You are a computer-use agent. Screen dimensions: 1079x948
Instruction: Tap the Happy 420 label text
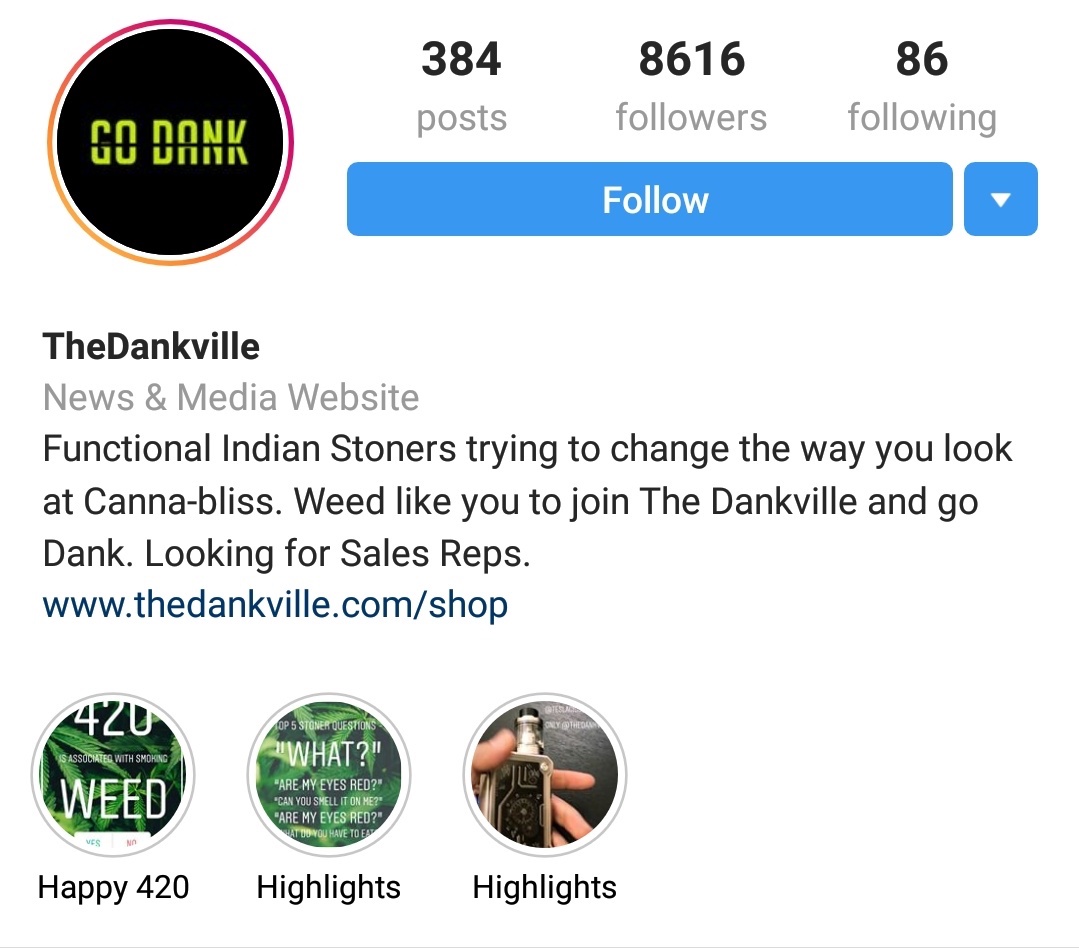click(x=114, y=887)
